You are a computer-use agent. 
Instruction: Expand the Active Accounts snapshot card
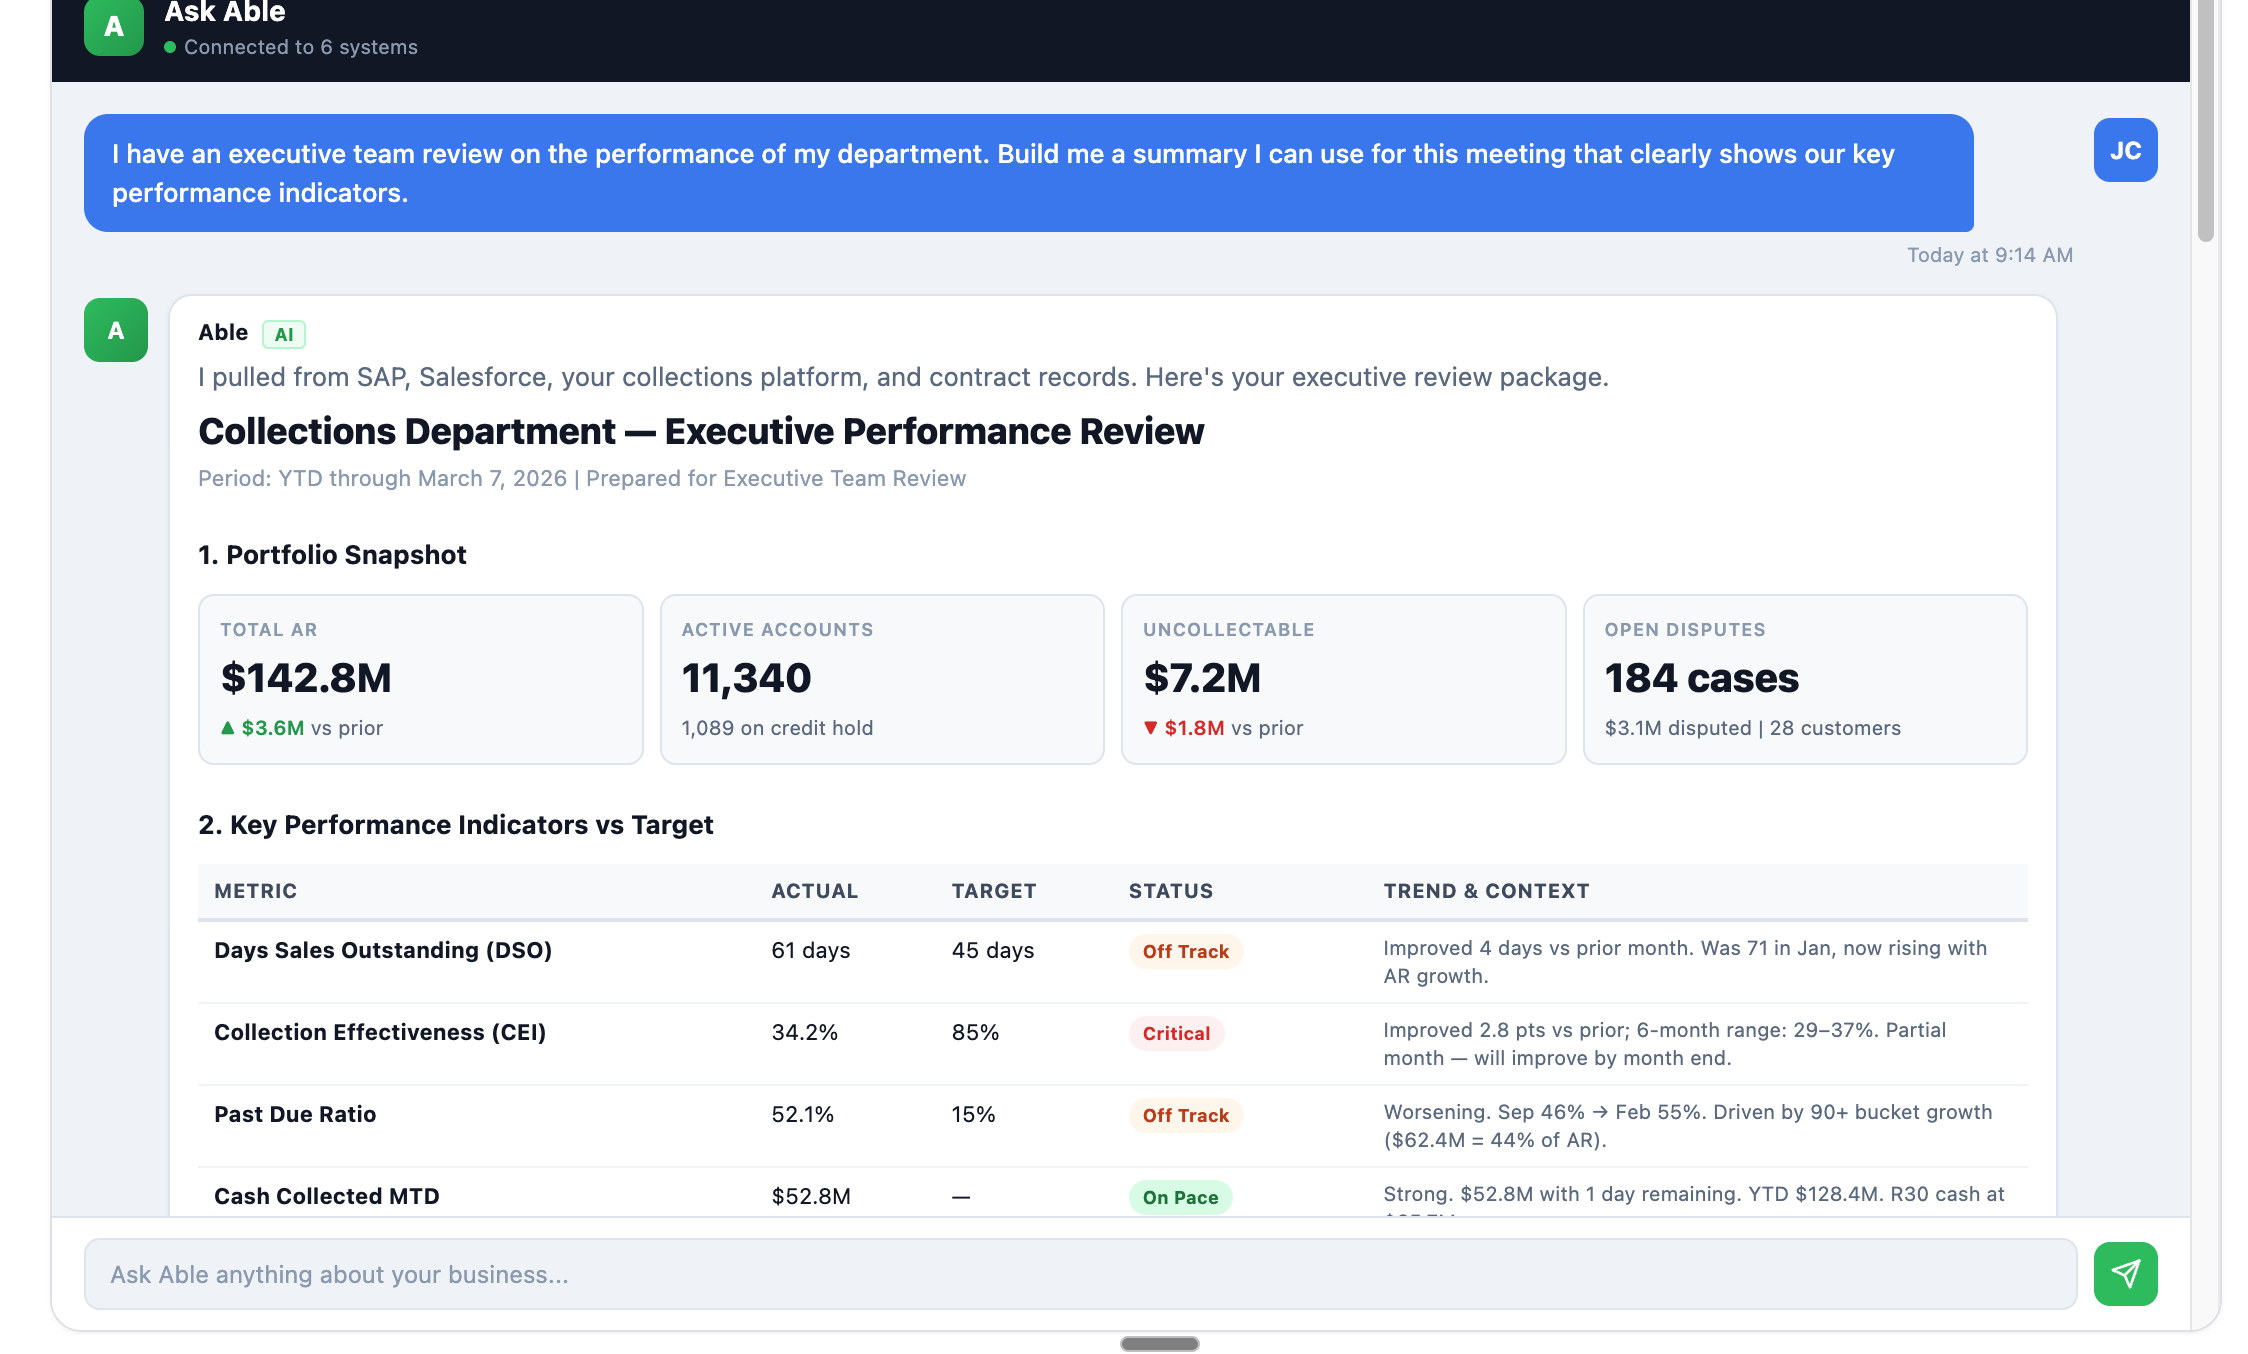click(x=881, y=679)
